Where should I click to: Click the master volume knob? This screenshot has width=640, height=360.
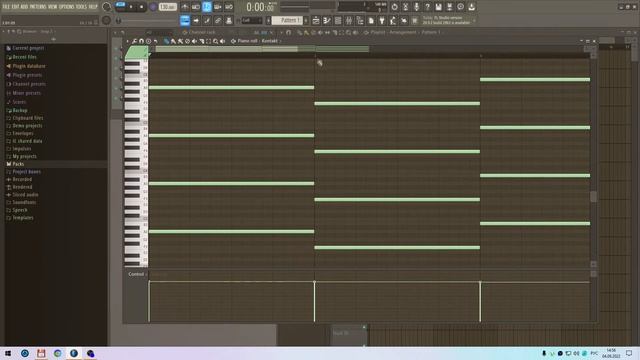coord(106,7)
